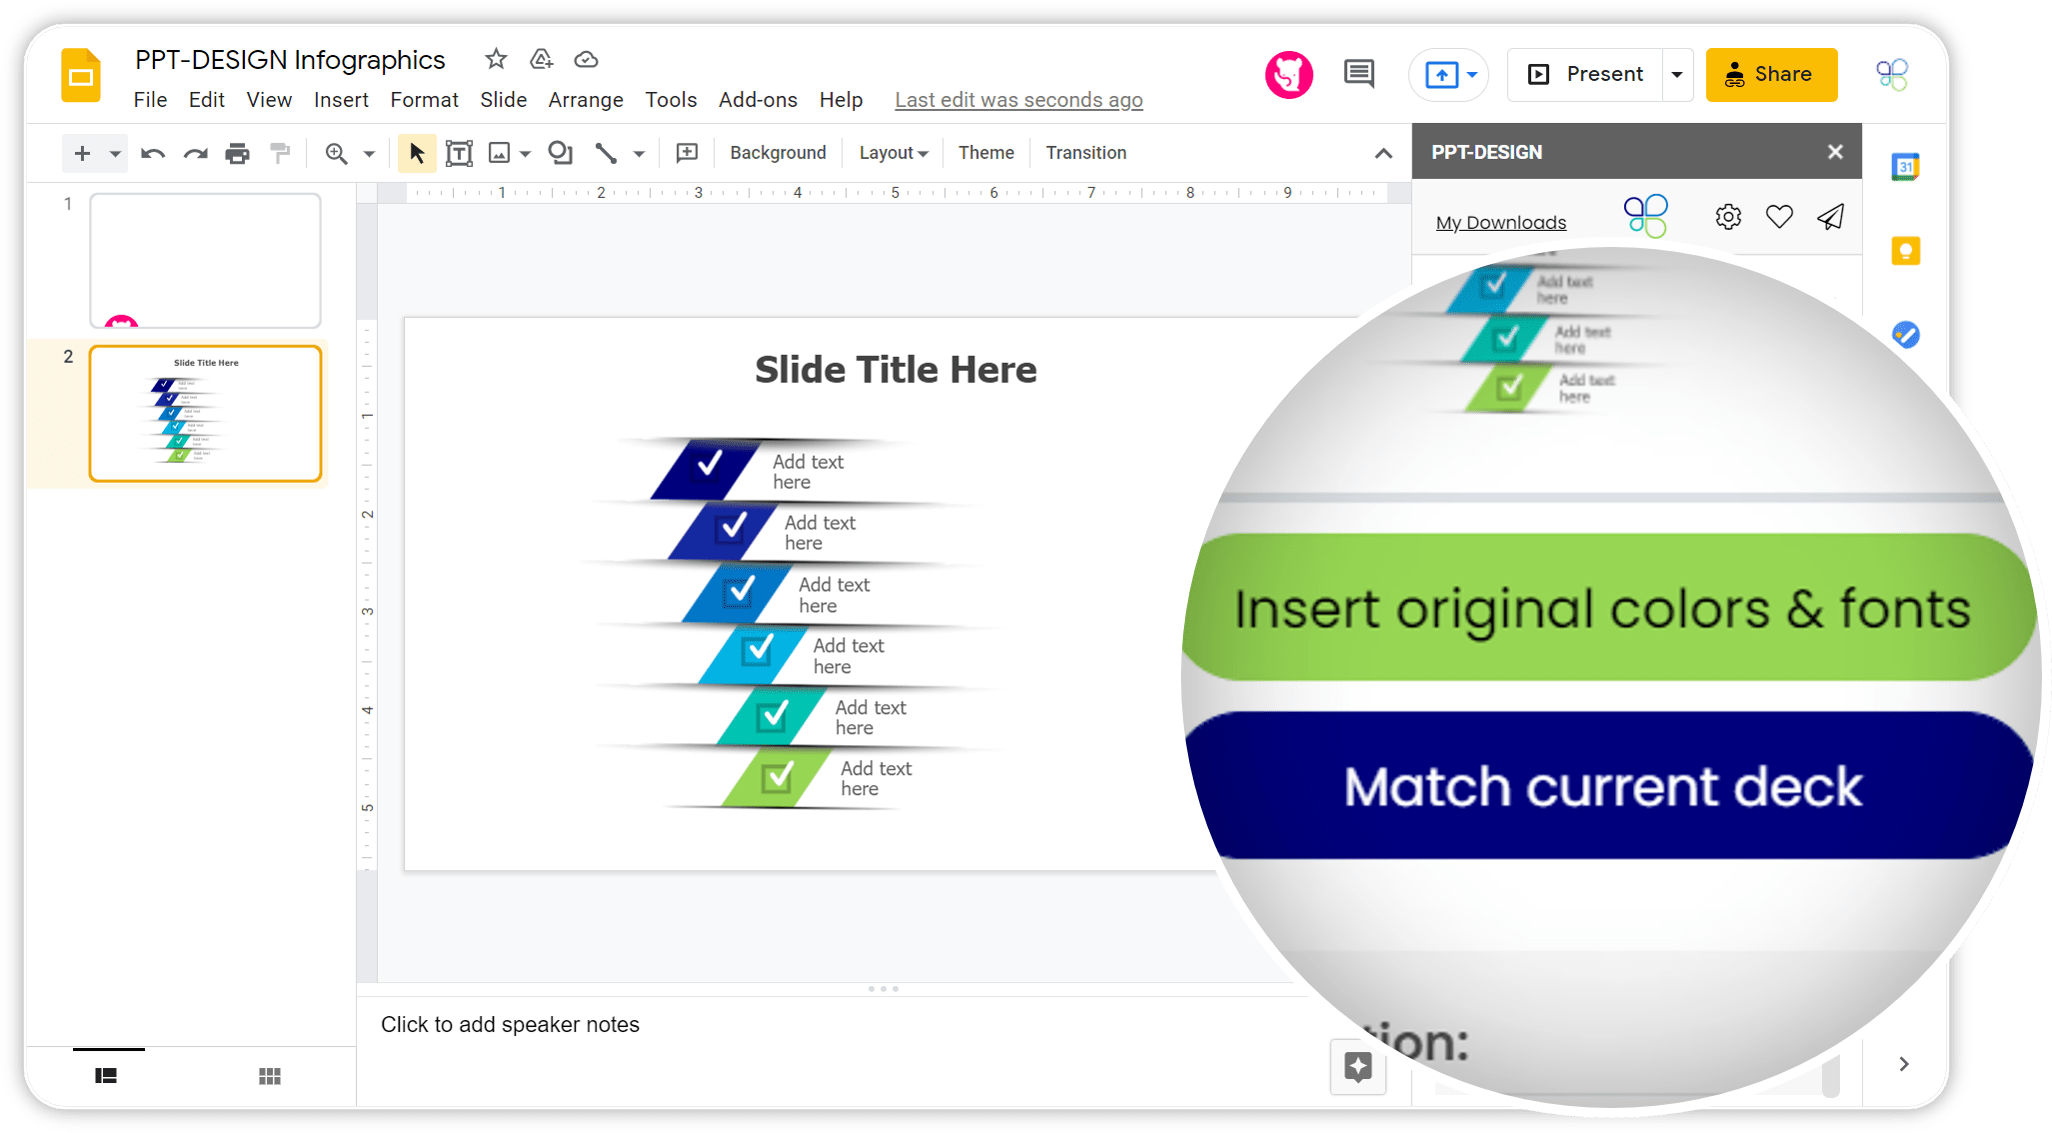Click the undo arrow icon
The image size is (2052, 1133).
(152, 153)
